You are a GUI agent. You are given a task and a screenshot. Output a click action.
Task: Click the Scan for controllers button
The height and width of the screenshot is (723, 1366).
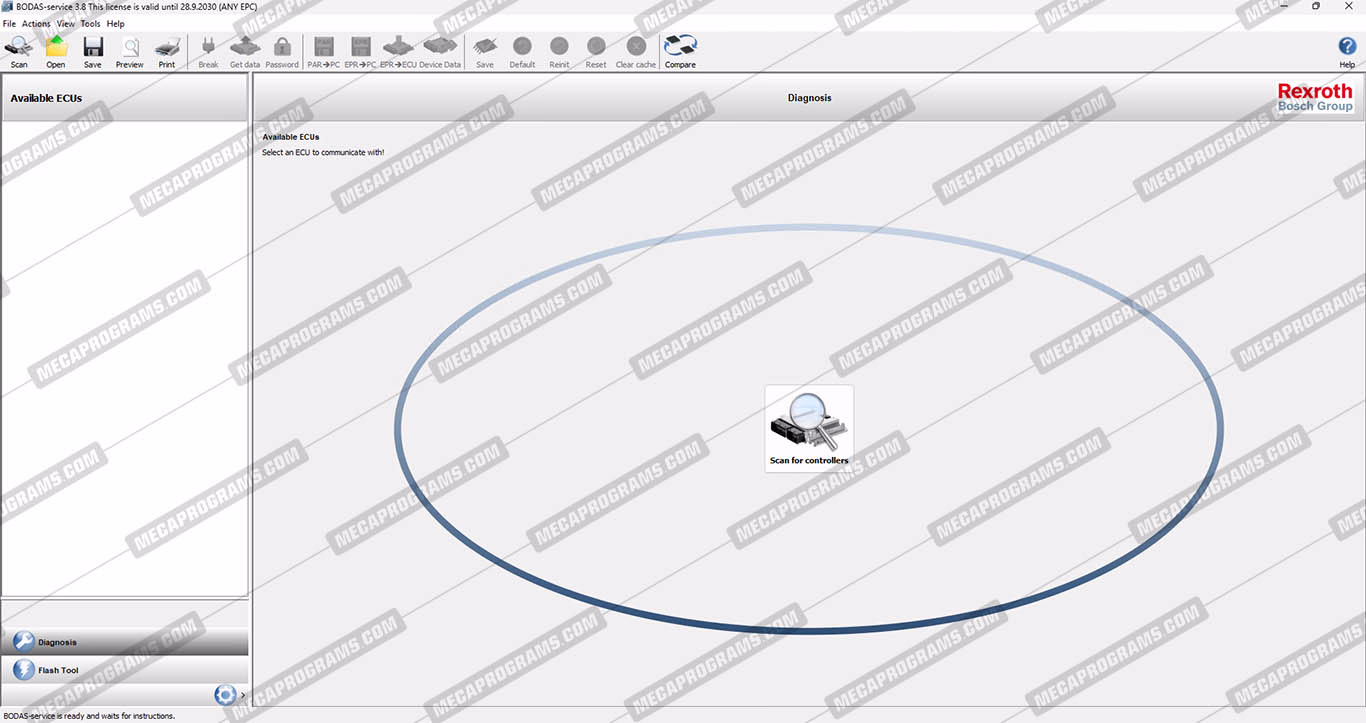click(x=809, y=428)
